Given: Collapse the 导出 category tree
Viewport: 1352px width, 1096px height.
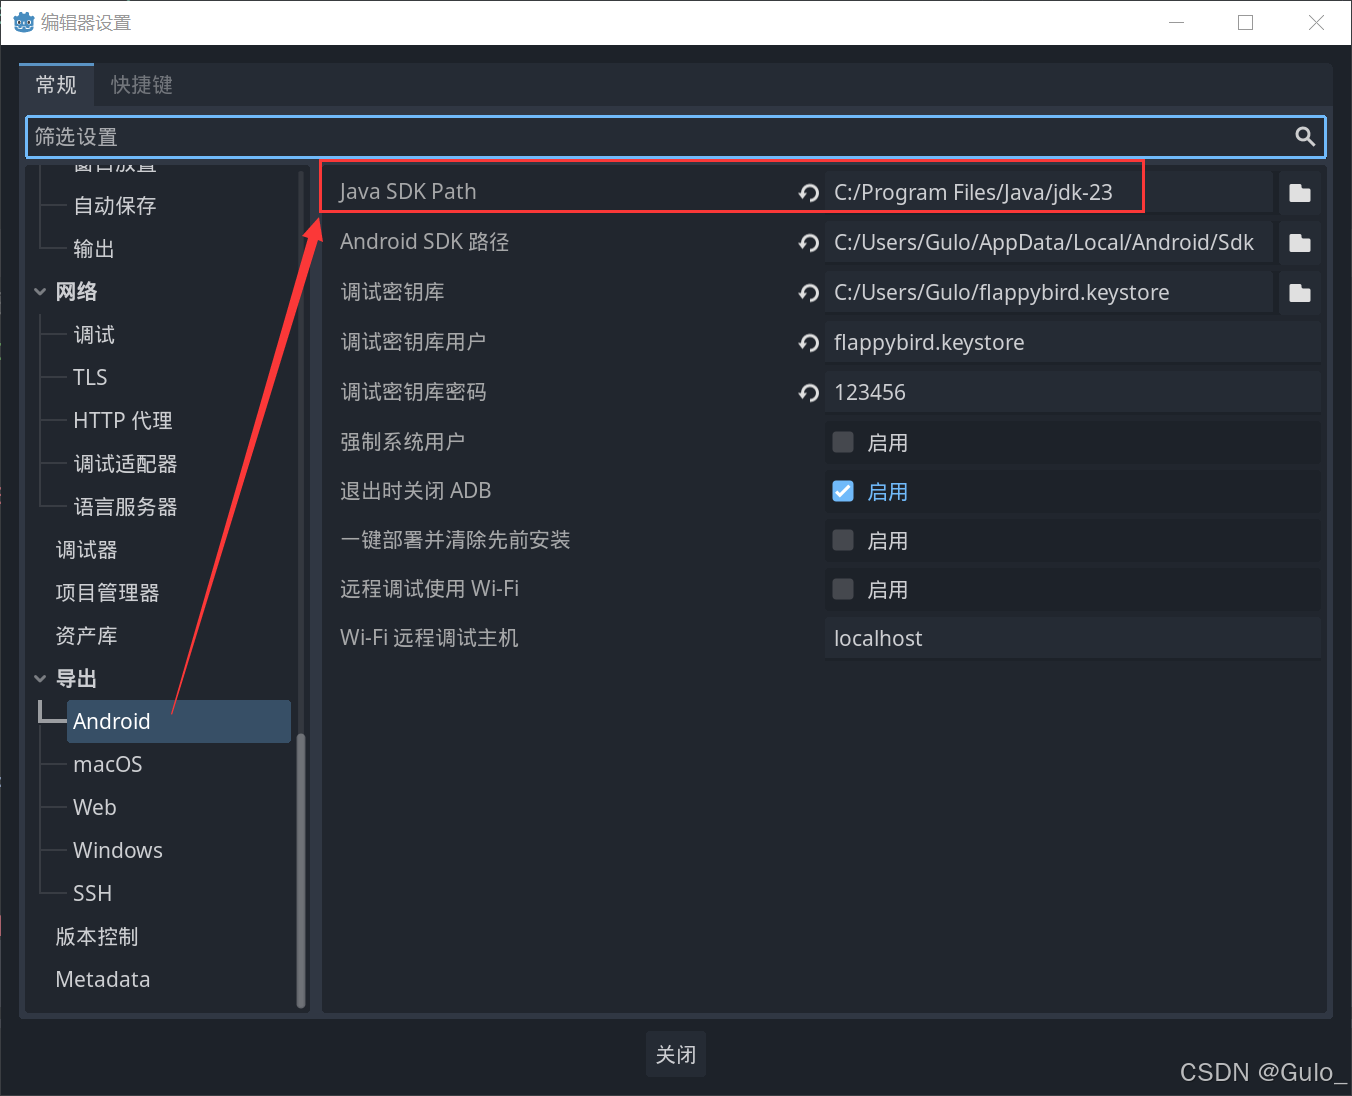Looking at the screenshot, I should click(x=40, y=677).
